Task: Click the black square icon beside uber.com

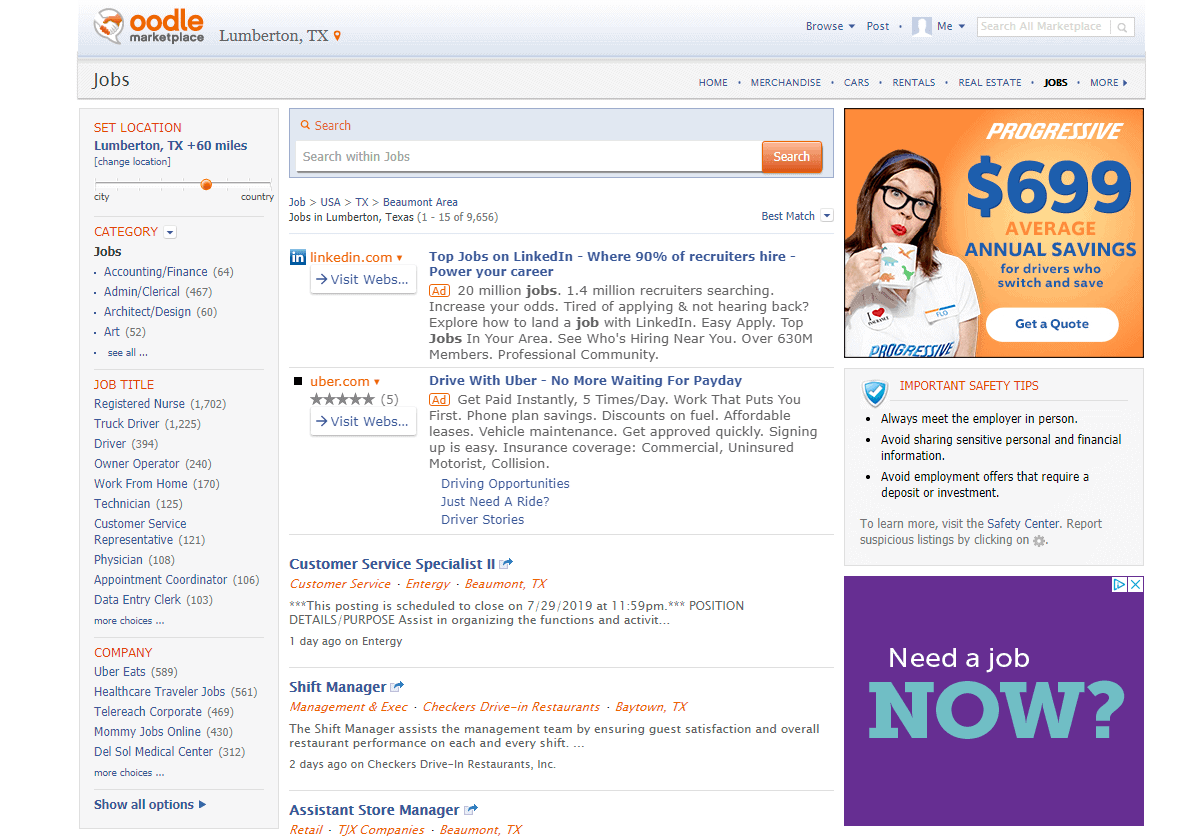Action: pyautogui.click(x=298, y=381)
